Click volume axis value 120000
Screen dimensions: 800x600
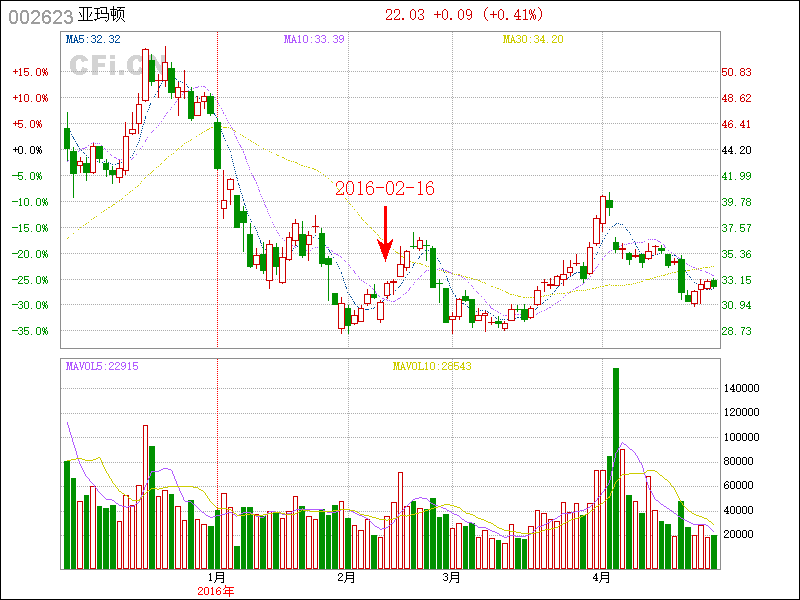point(741,412)
